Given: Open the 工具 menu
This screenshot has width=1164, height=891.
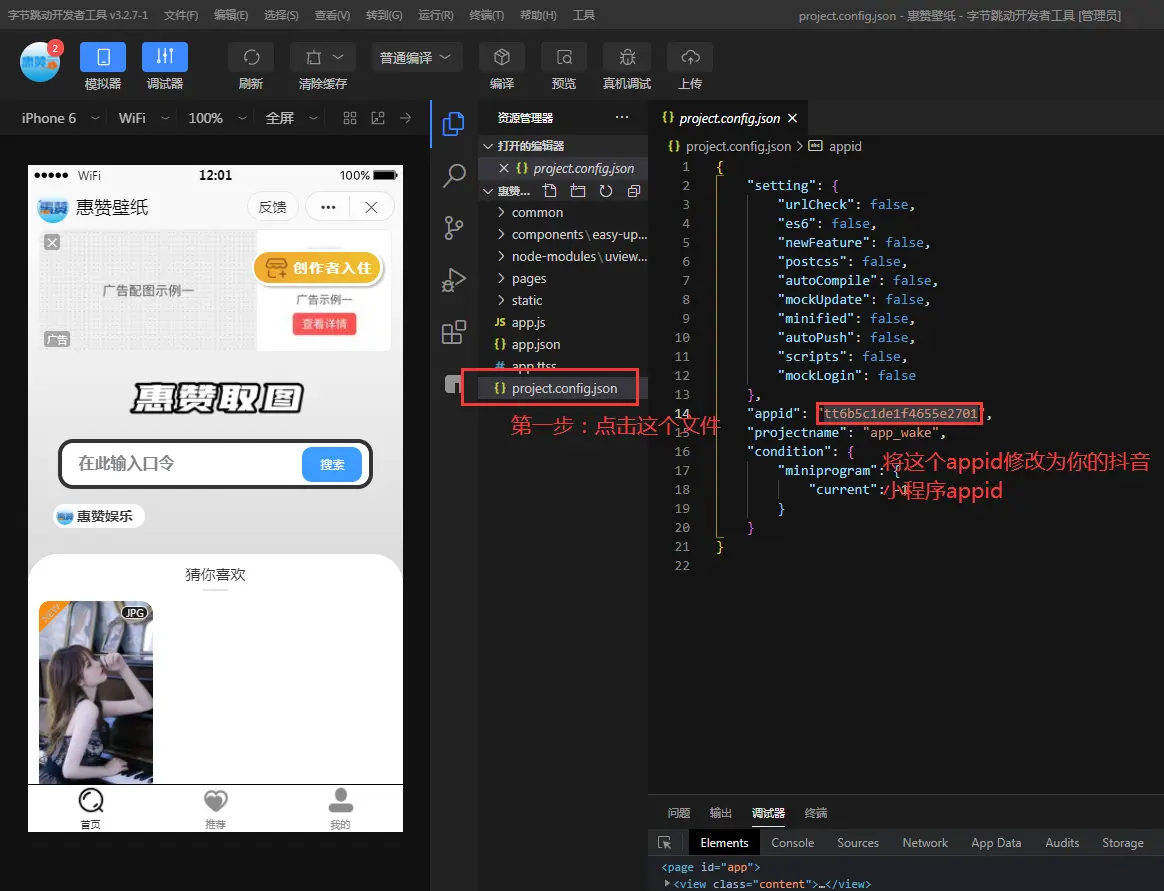Looking at the screenshot, I should [583, 15].
